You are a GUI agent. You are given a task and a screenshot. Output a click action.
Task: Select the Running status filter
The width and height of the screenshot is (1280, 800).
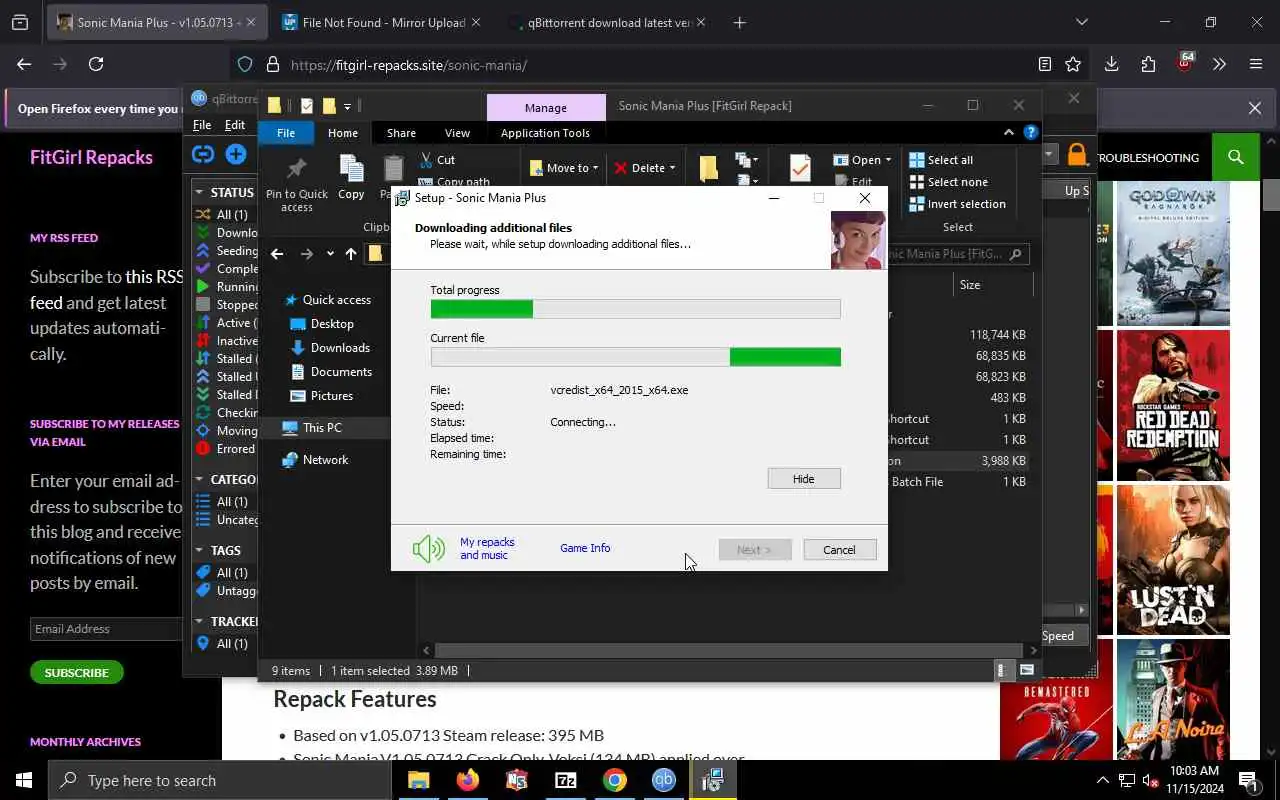tap(225, 287)
